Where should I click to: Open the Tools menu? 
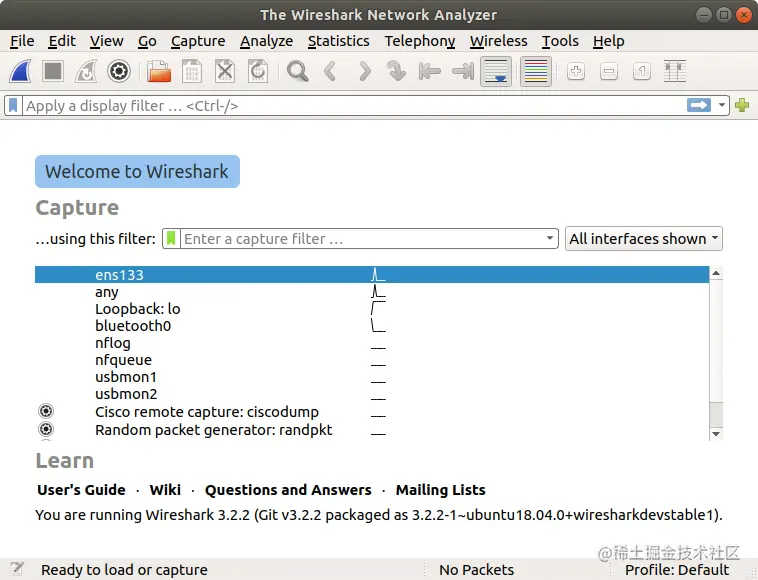(x=560, y=41)
